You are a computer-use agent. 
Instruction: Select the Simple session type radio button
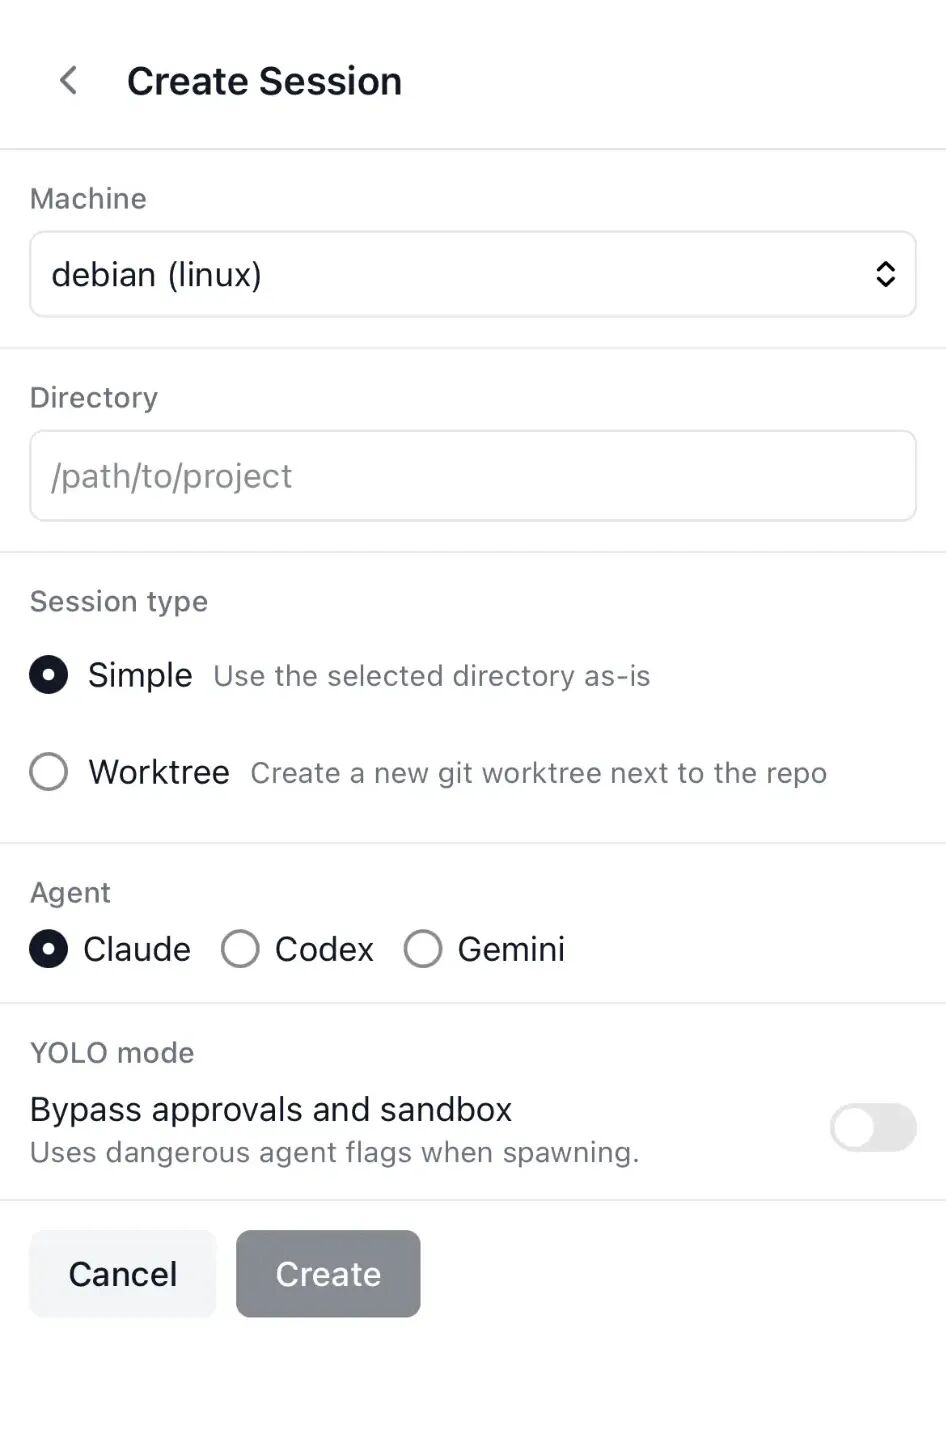(49, 675)
